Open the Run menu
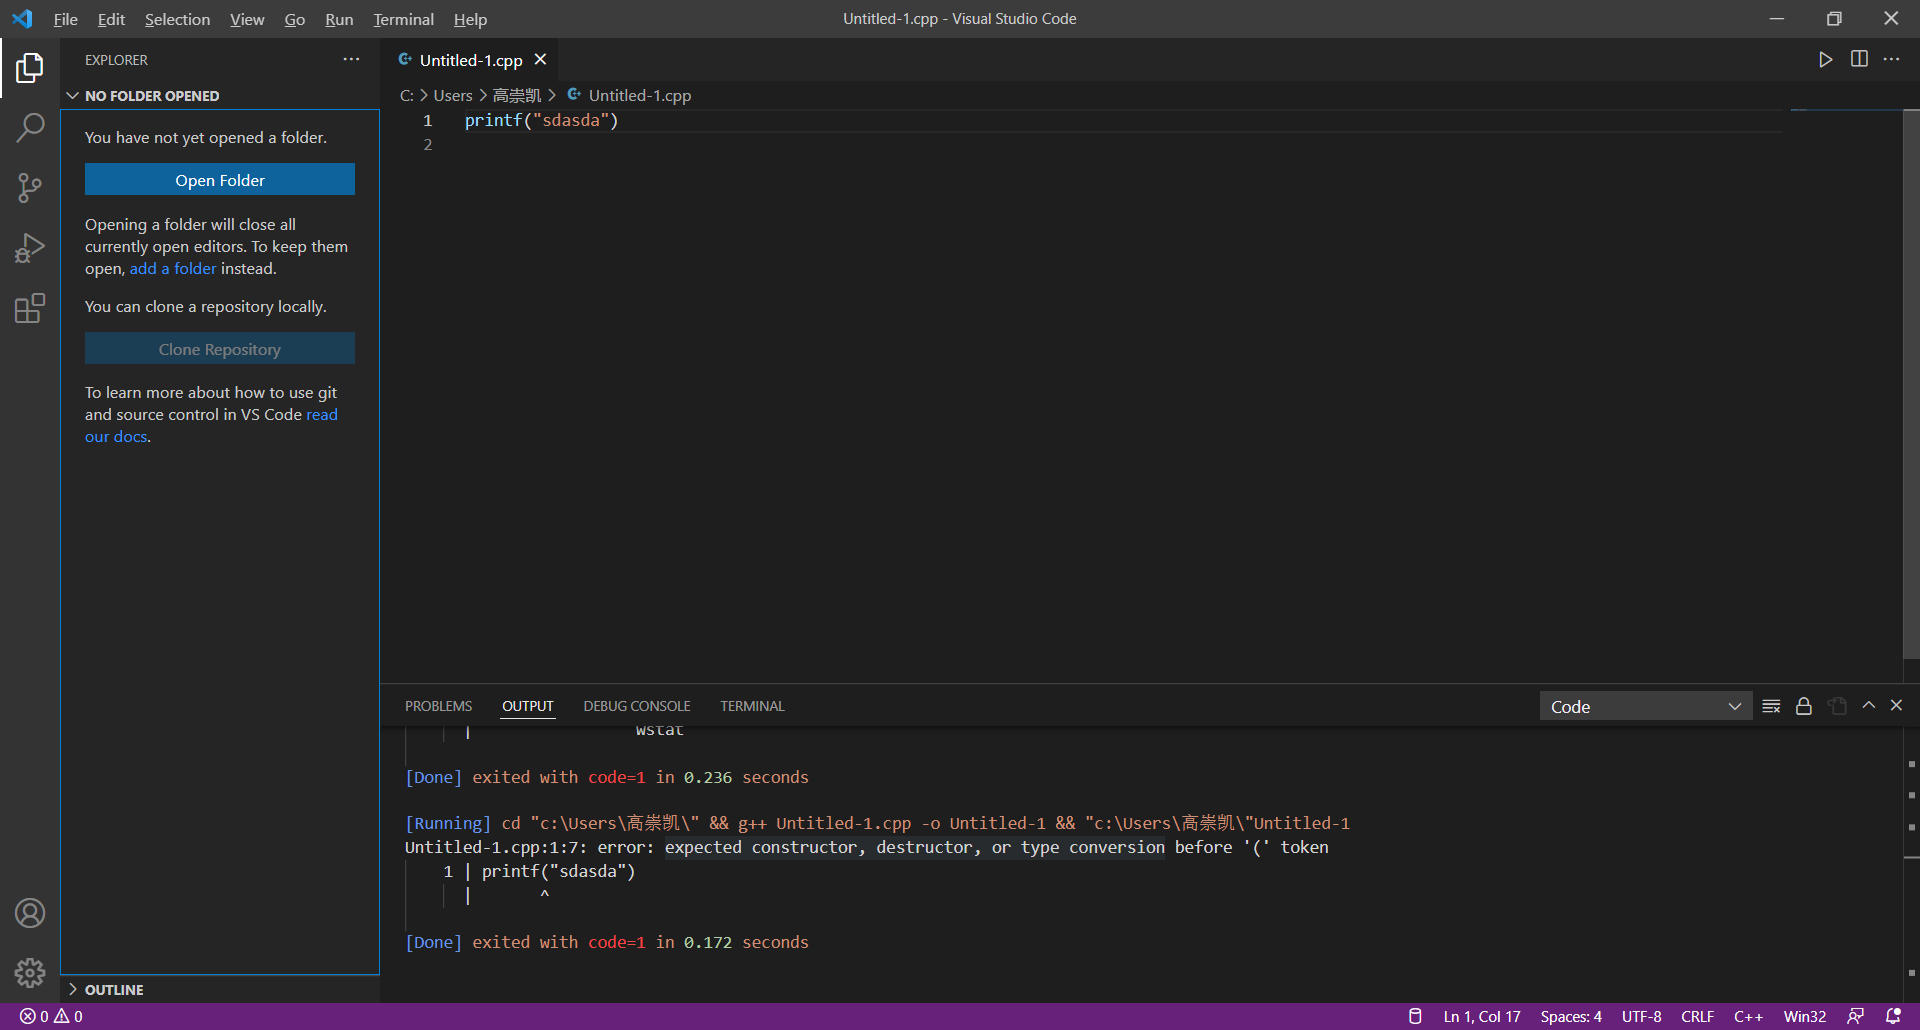This screenshot has height=1030, width=1920. point(339,19)
